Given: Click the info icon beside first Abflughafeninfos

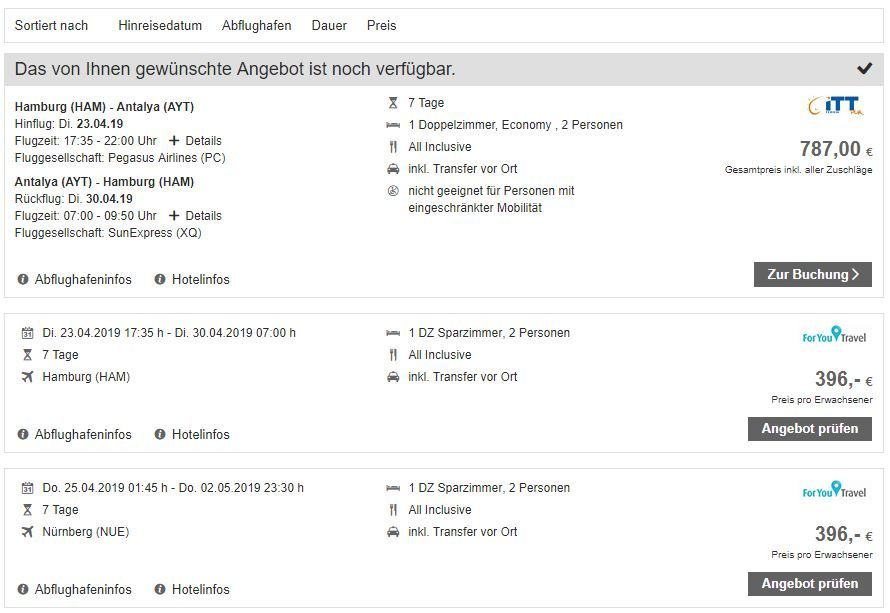Looking at the screenshot, I should [23, 280].
